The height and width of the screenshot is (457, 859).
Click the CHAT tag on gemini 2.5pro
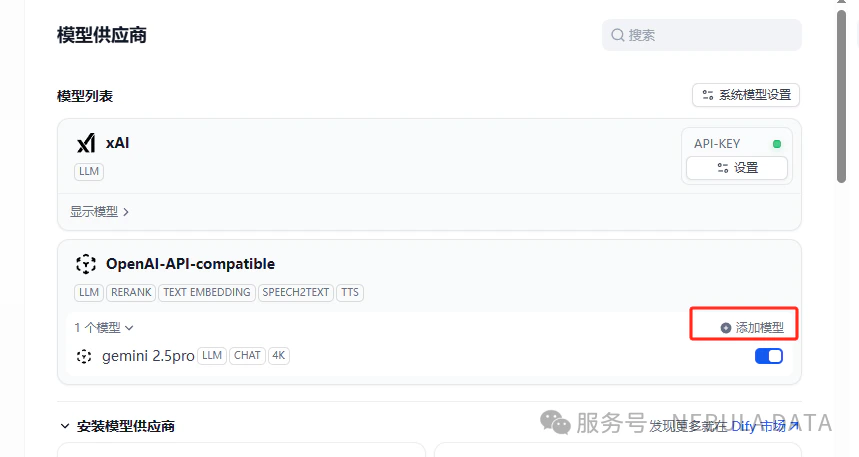pyautogui.click(x=247, y=356)
